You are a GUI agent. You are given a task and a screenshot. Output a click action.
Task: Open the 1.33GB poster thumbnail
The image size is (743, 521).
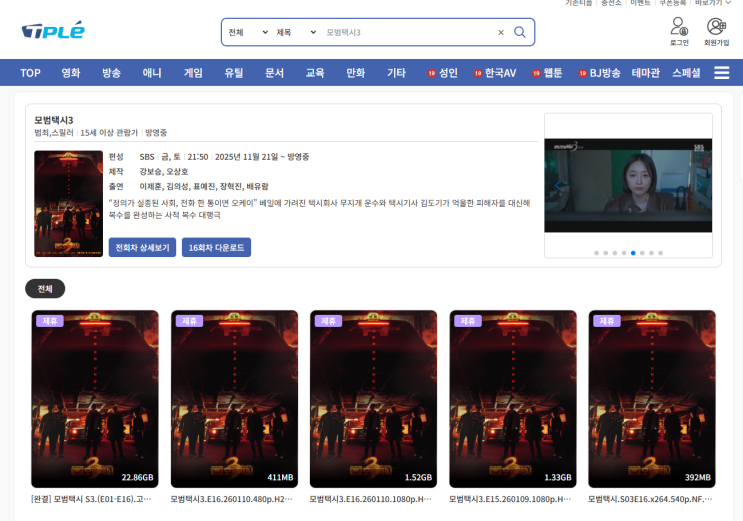point(513,399)
